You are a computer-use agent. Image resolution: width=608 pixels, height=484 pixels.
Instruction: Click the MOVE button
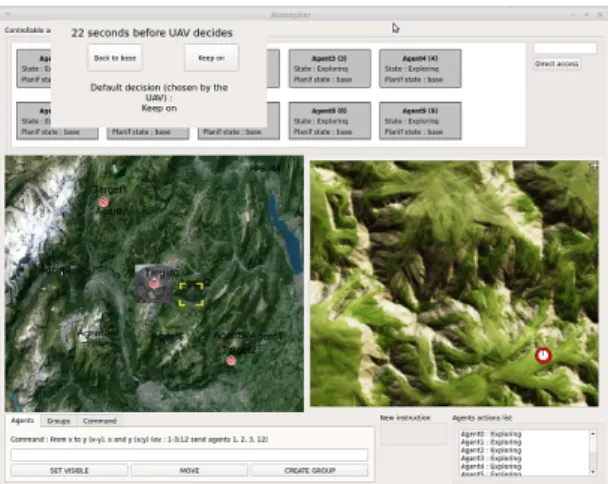point(189,470)
